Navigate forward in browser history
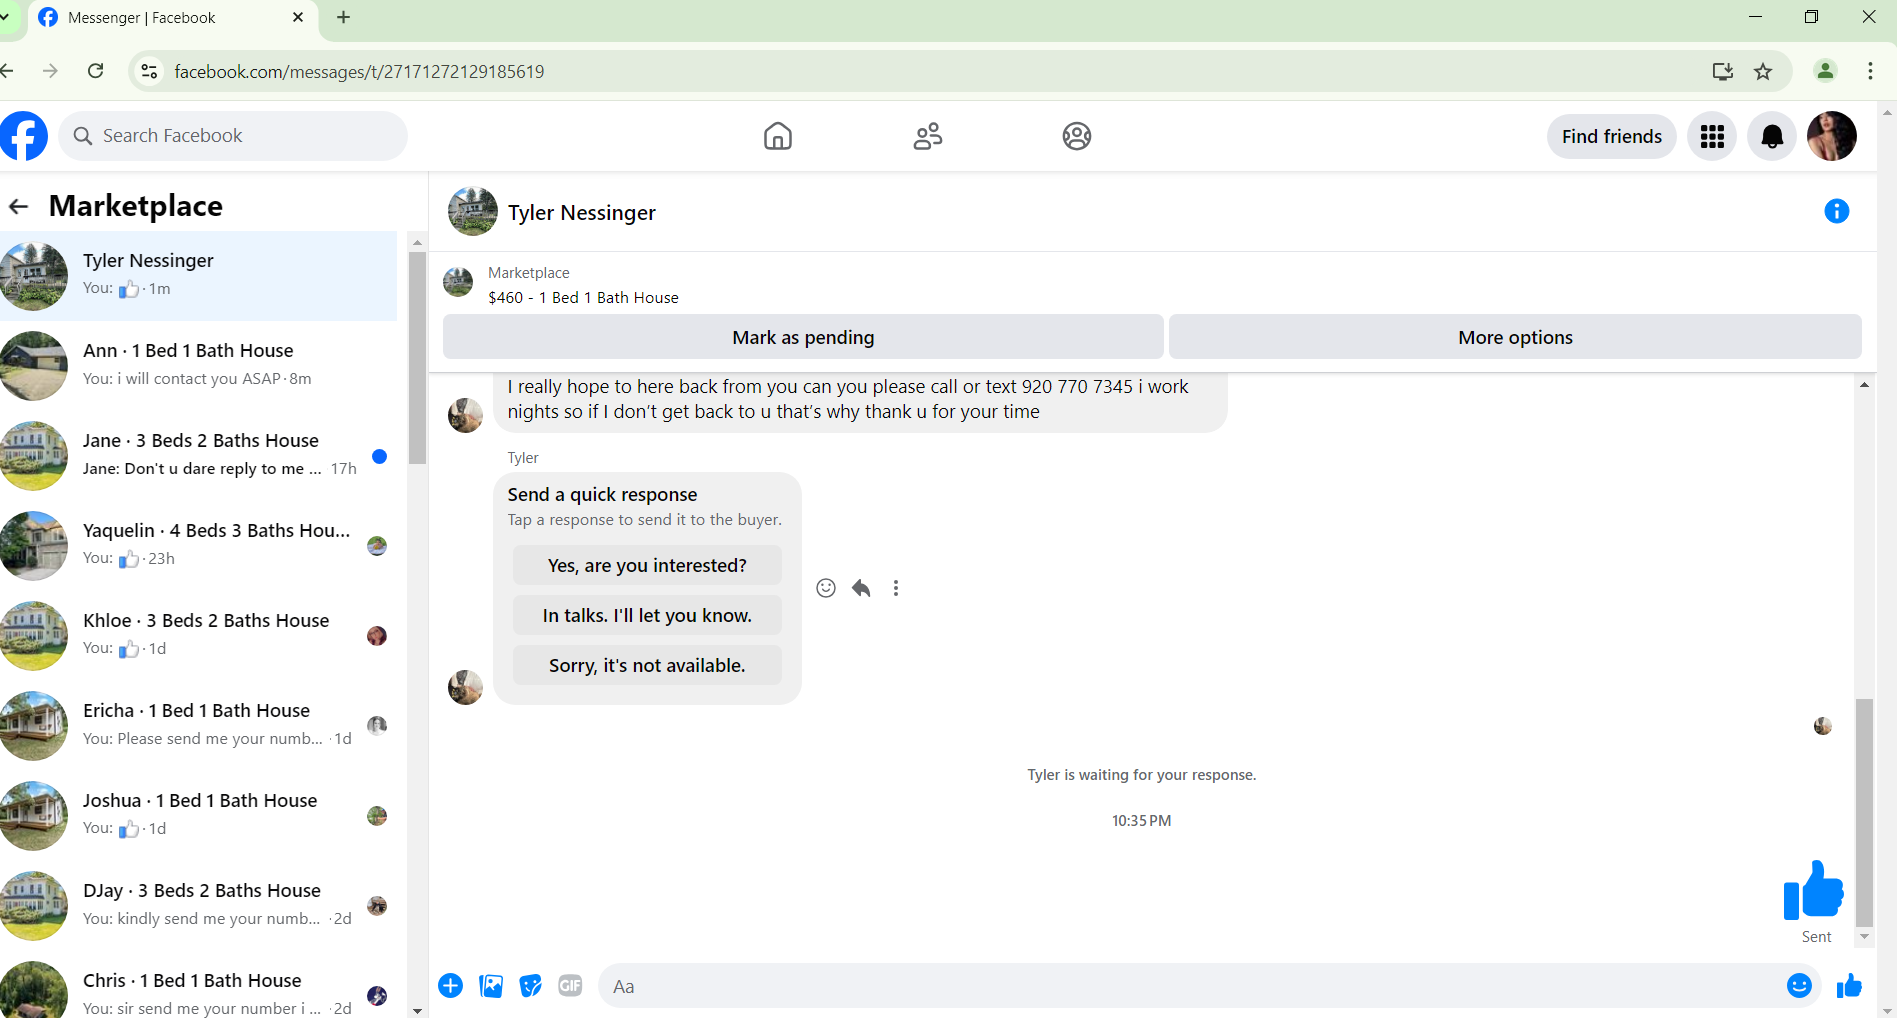Viewport: 1897px width, 1018px height. pos(50,71)
